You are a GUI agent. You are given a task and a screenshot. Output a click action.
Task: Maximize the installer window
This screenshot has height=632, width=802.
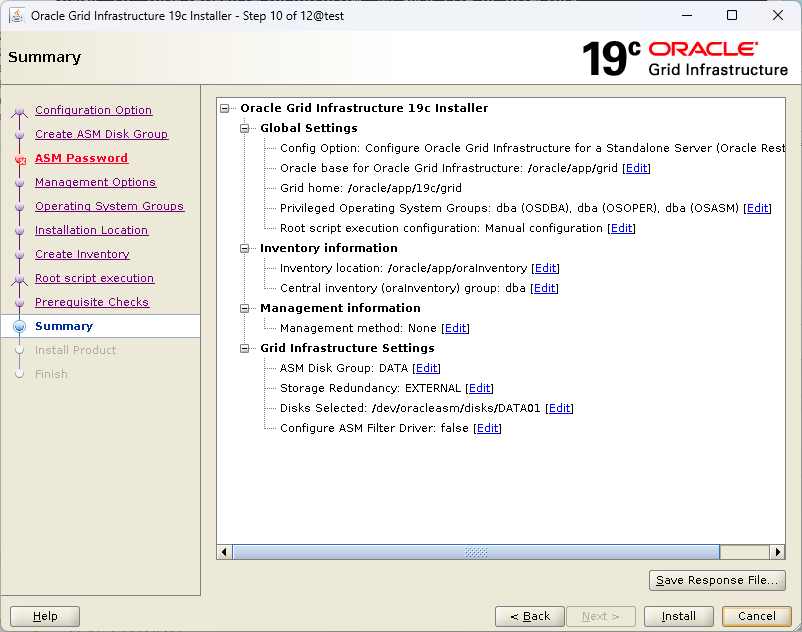click(x=732, y=15)
